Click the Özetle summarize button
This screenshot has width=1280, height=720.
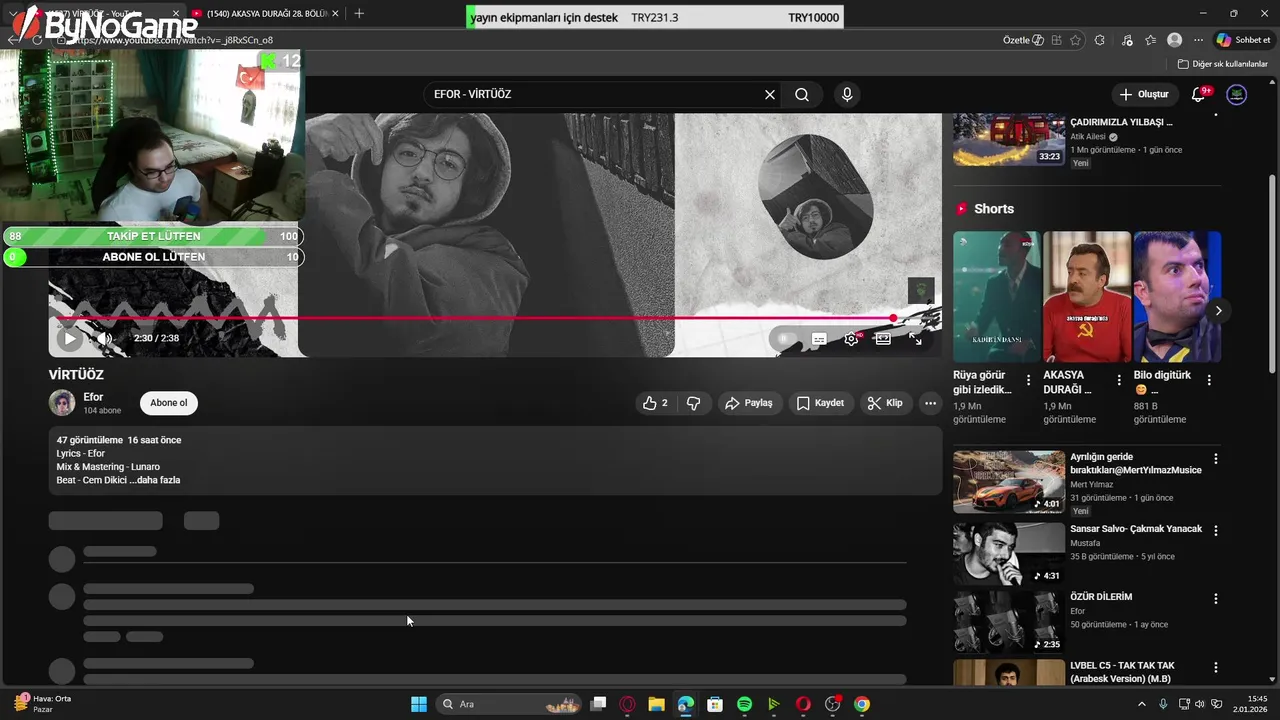pos(1023,40)
